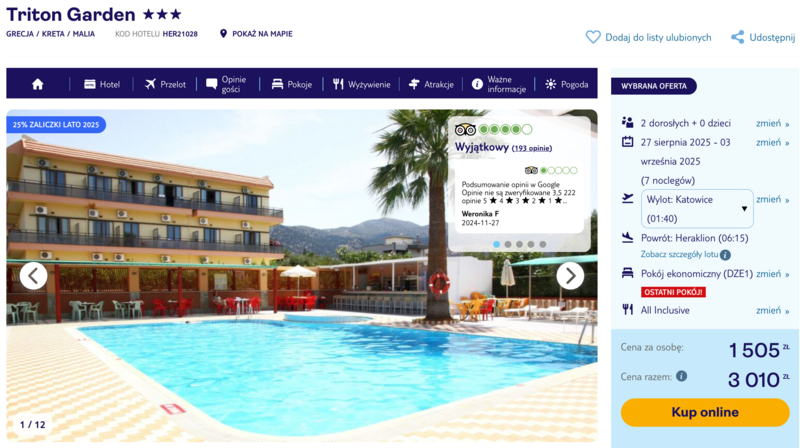The height and width of the screenshot is (448, 800).
Task: Show previous photo with left arrow
Action: pyautogui.click(x=34, y=276)
